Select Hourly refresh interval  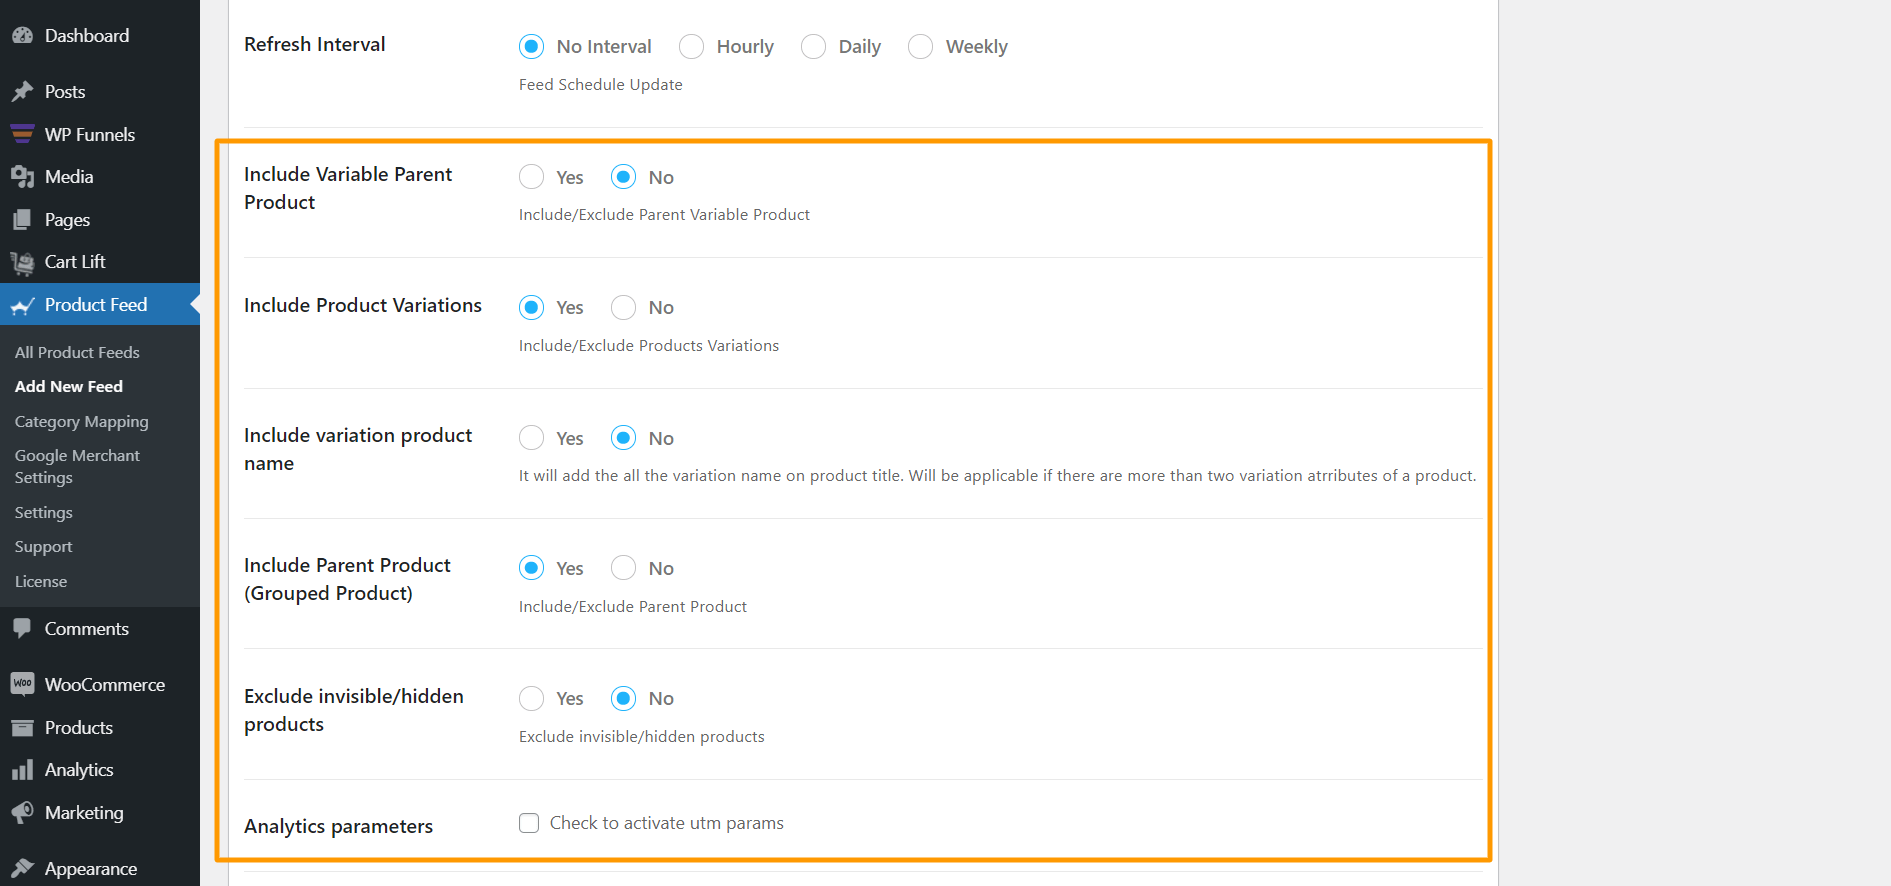tap(691, 47)
